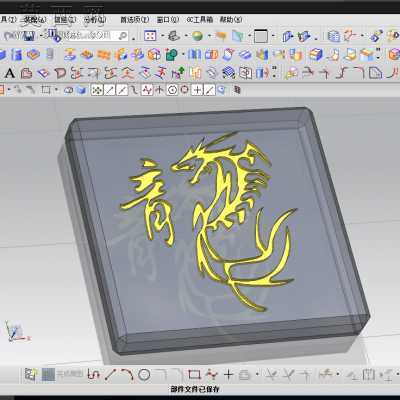Open dropdown arrow beside gray background swatch
The height and width of the screenshot is (400, 400).
[x=273, y=36]
